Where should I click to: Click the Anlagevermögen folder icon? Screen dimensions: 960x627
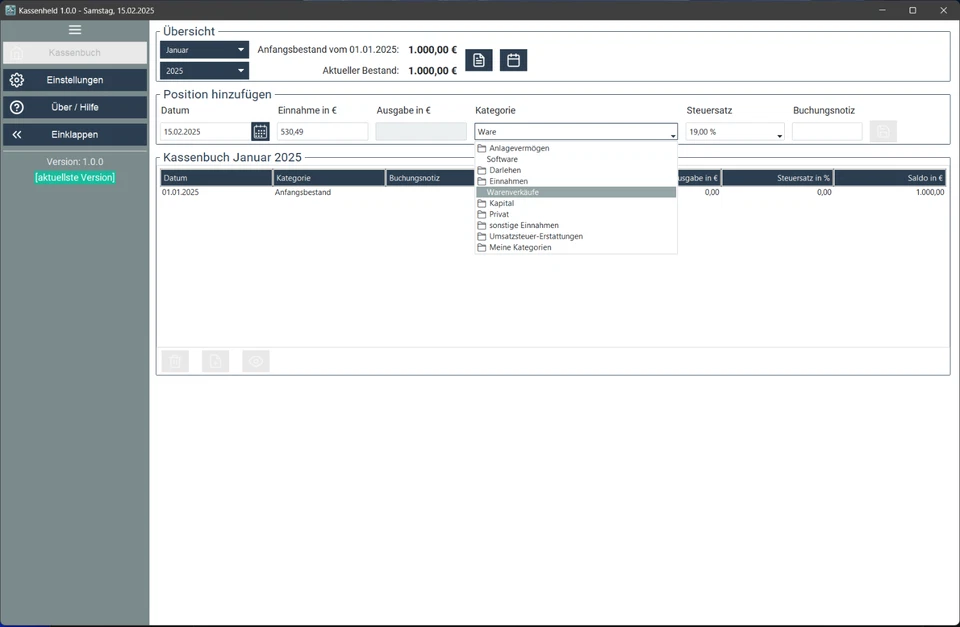(x=482, y=148)
